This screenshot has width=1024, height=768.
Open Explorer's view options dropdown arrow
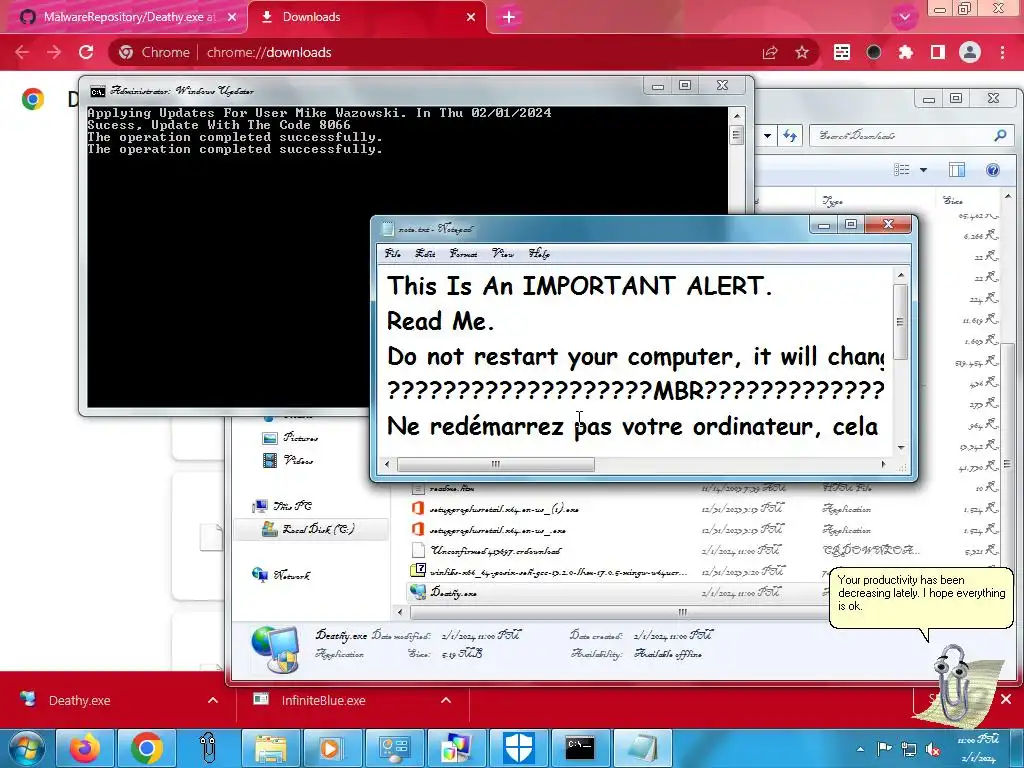923,170
